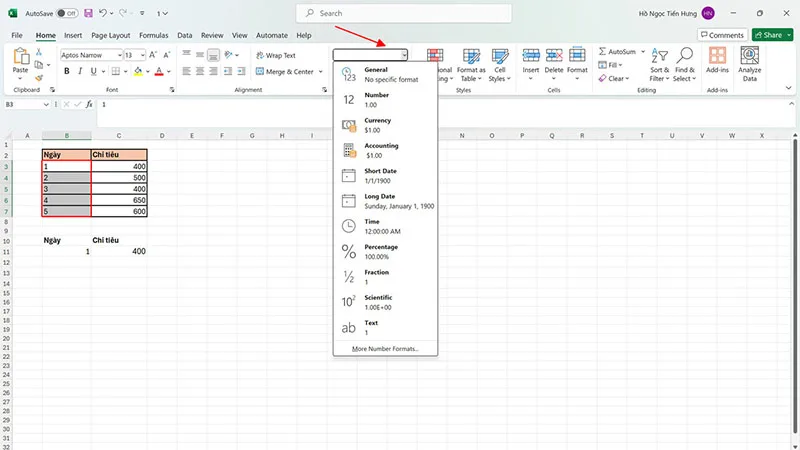The image size is (800, 450).
Task: Select Currency format from list
Action: coord(385,125)
